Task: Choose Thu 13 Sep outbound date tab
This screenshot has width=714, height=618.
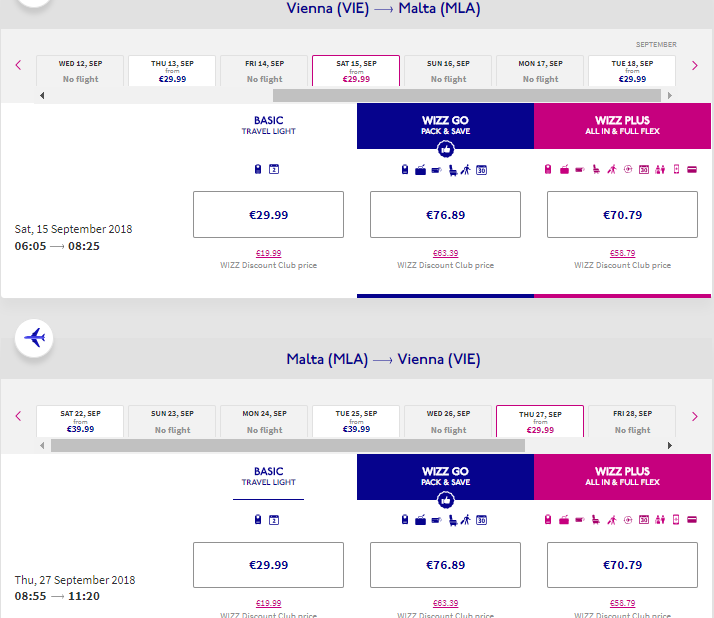Action: (x=172, y=71)
